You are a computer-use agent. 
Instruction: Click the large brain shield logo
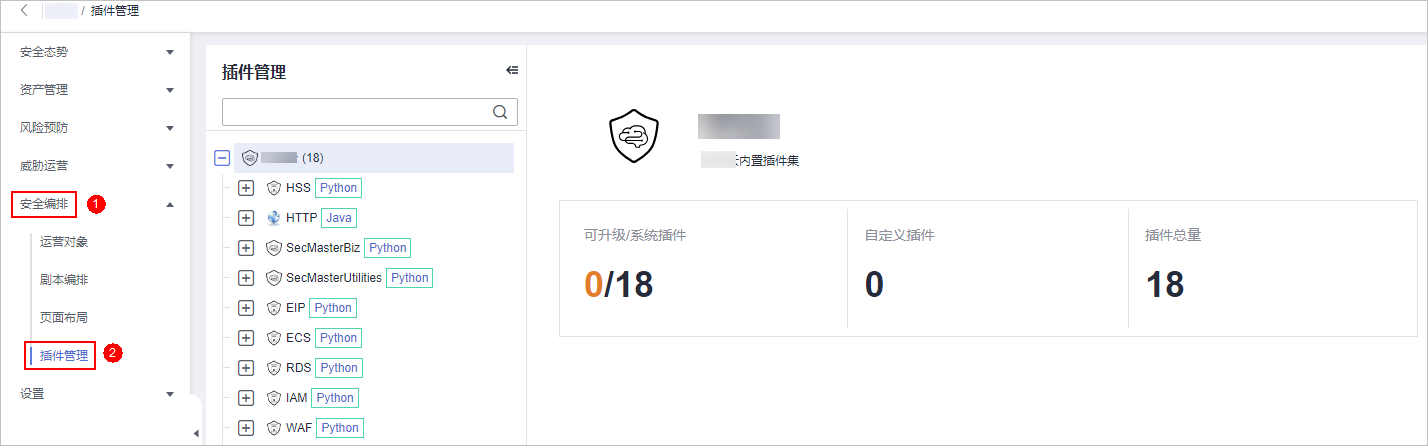pyautogui.click(x=635, y=137)
